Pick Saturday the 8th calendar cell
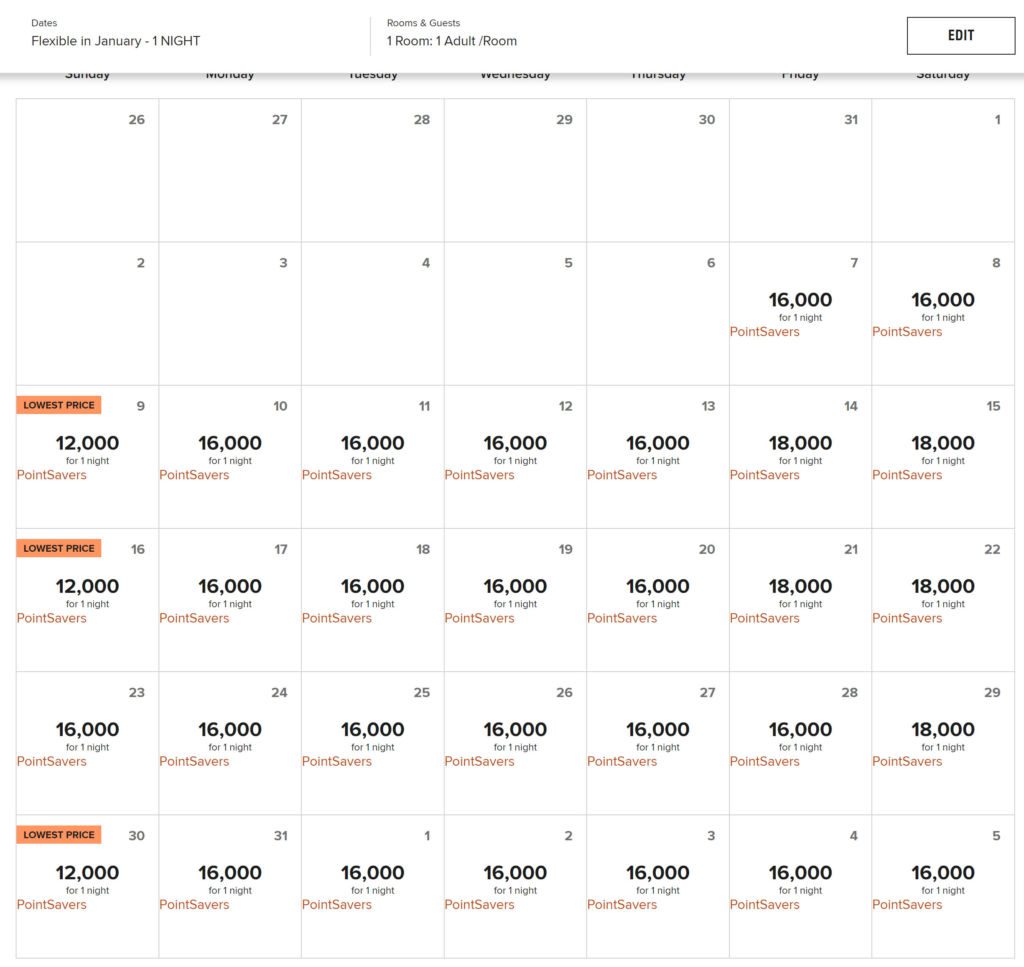 pyautogui.click(x=942, y=313)
